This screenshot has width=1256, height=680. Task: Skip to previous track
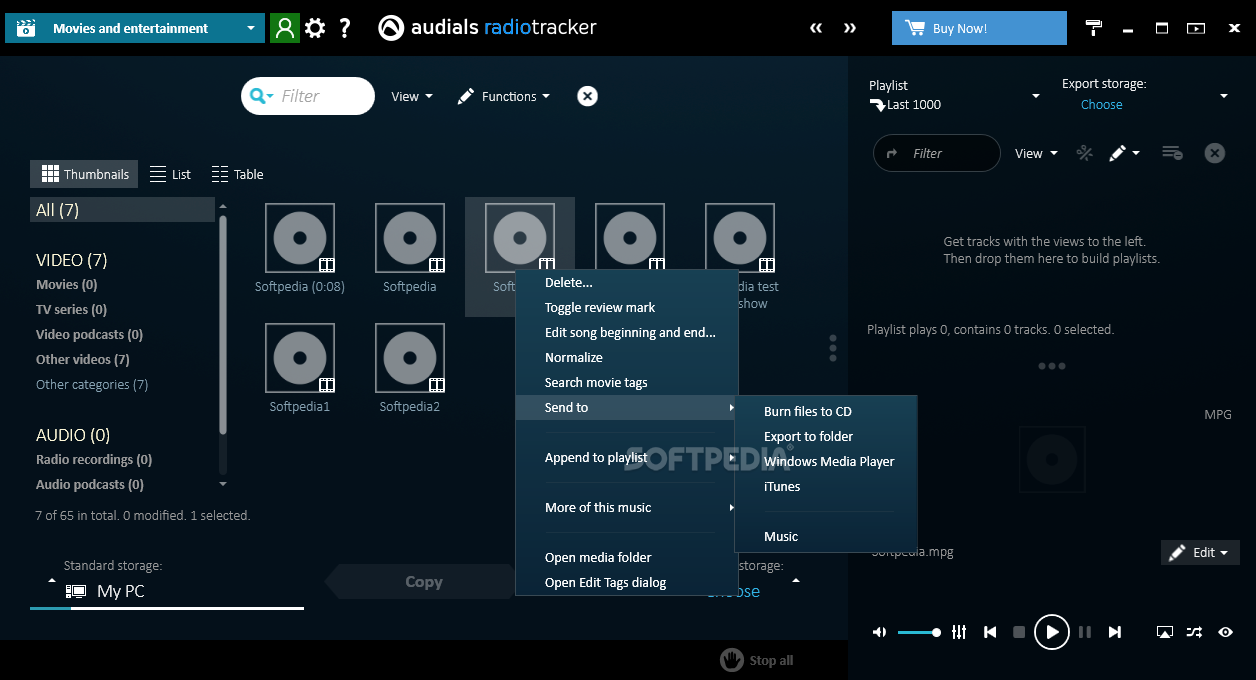(x=990, y=632)
